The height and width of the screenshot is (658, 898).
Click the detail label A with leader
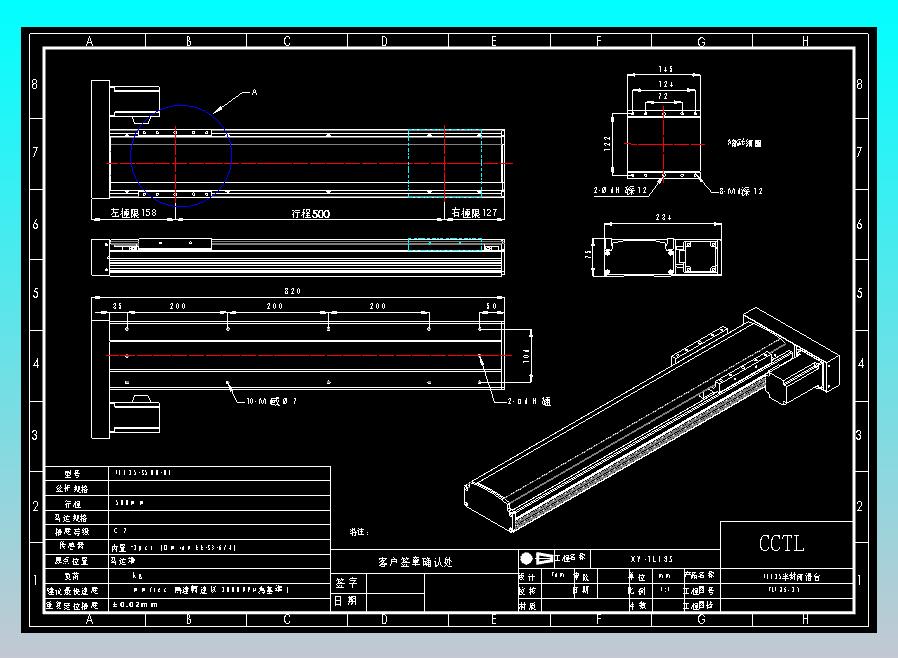point(254,92)
